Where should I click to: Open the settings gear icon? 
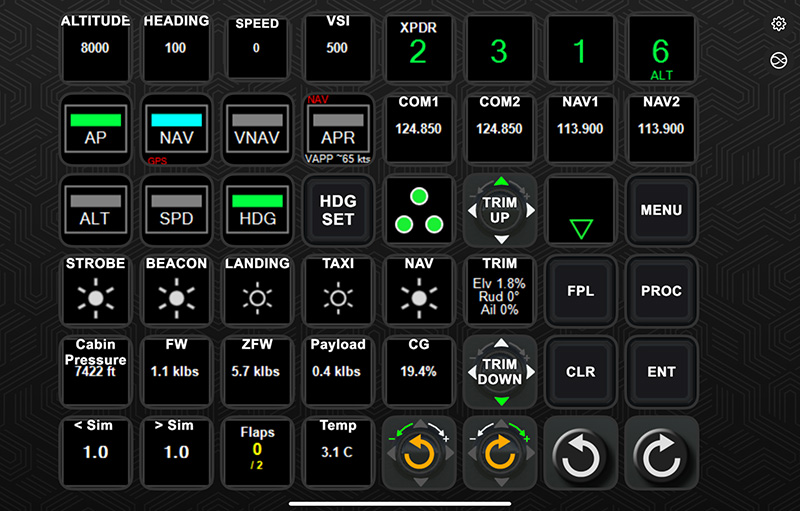(778, 24)
